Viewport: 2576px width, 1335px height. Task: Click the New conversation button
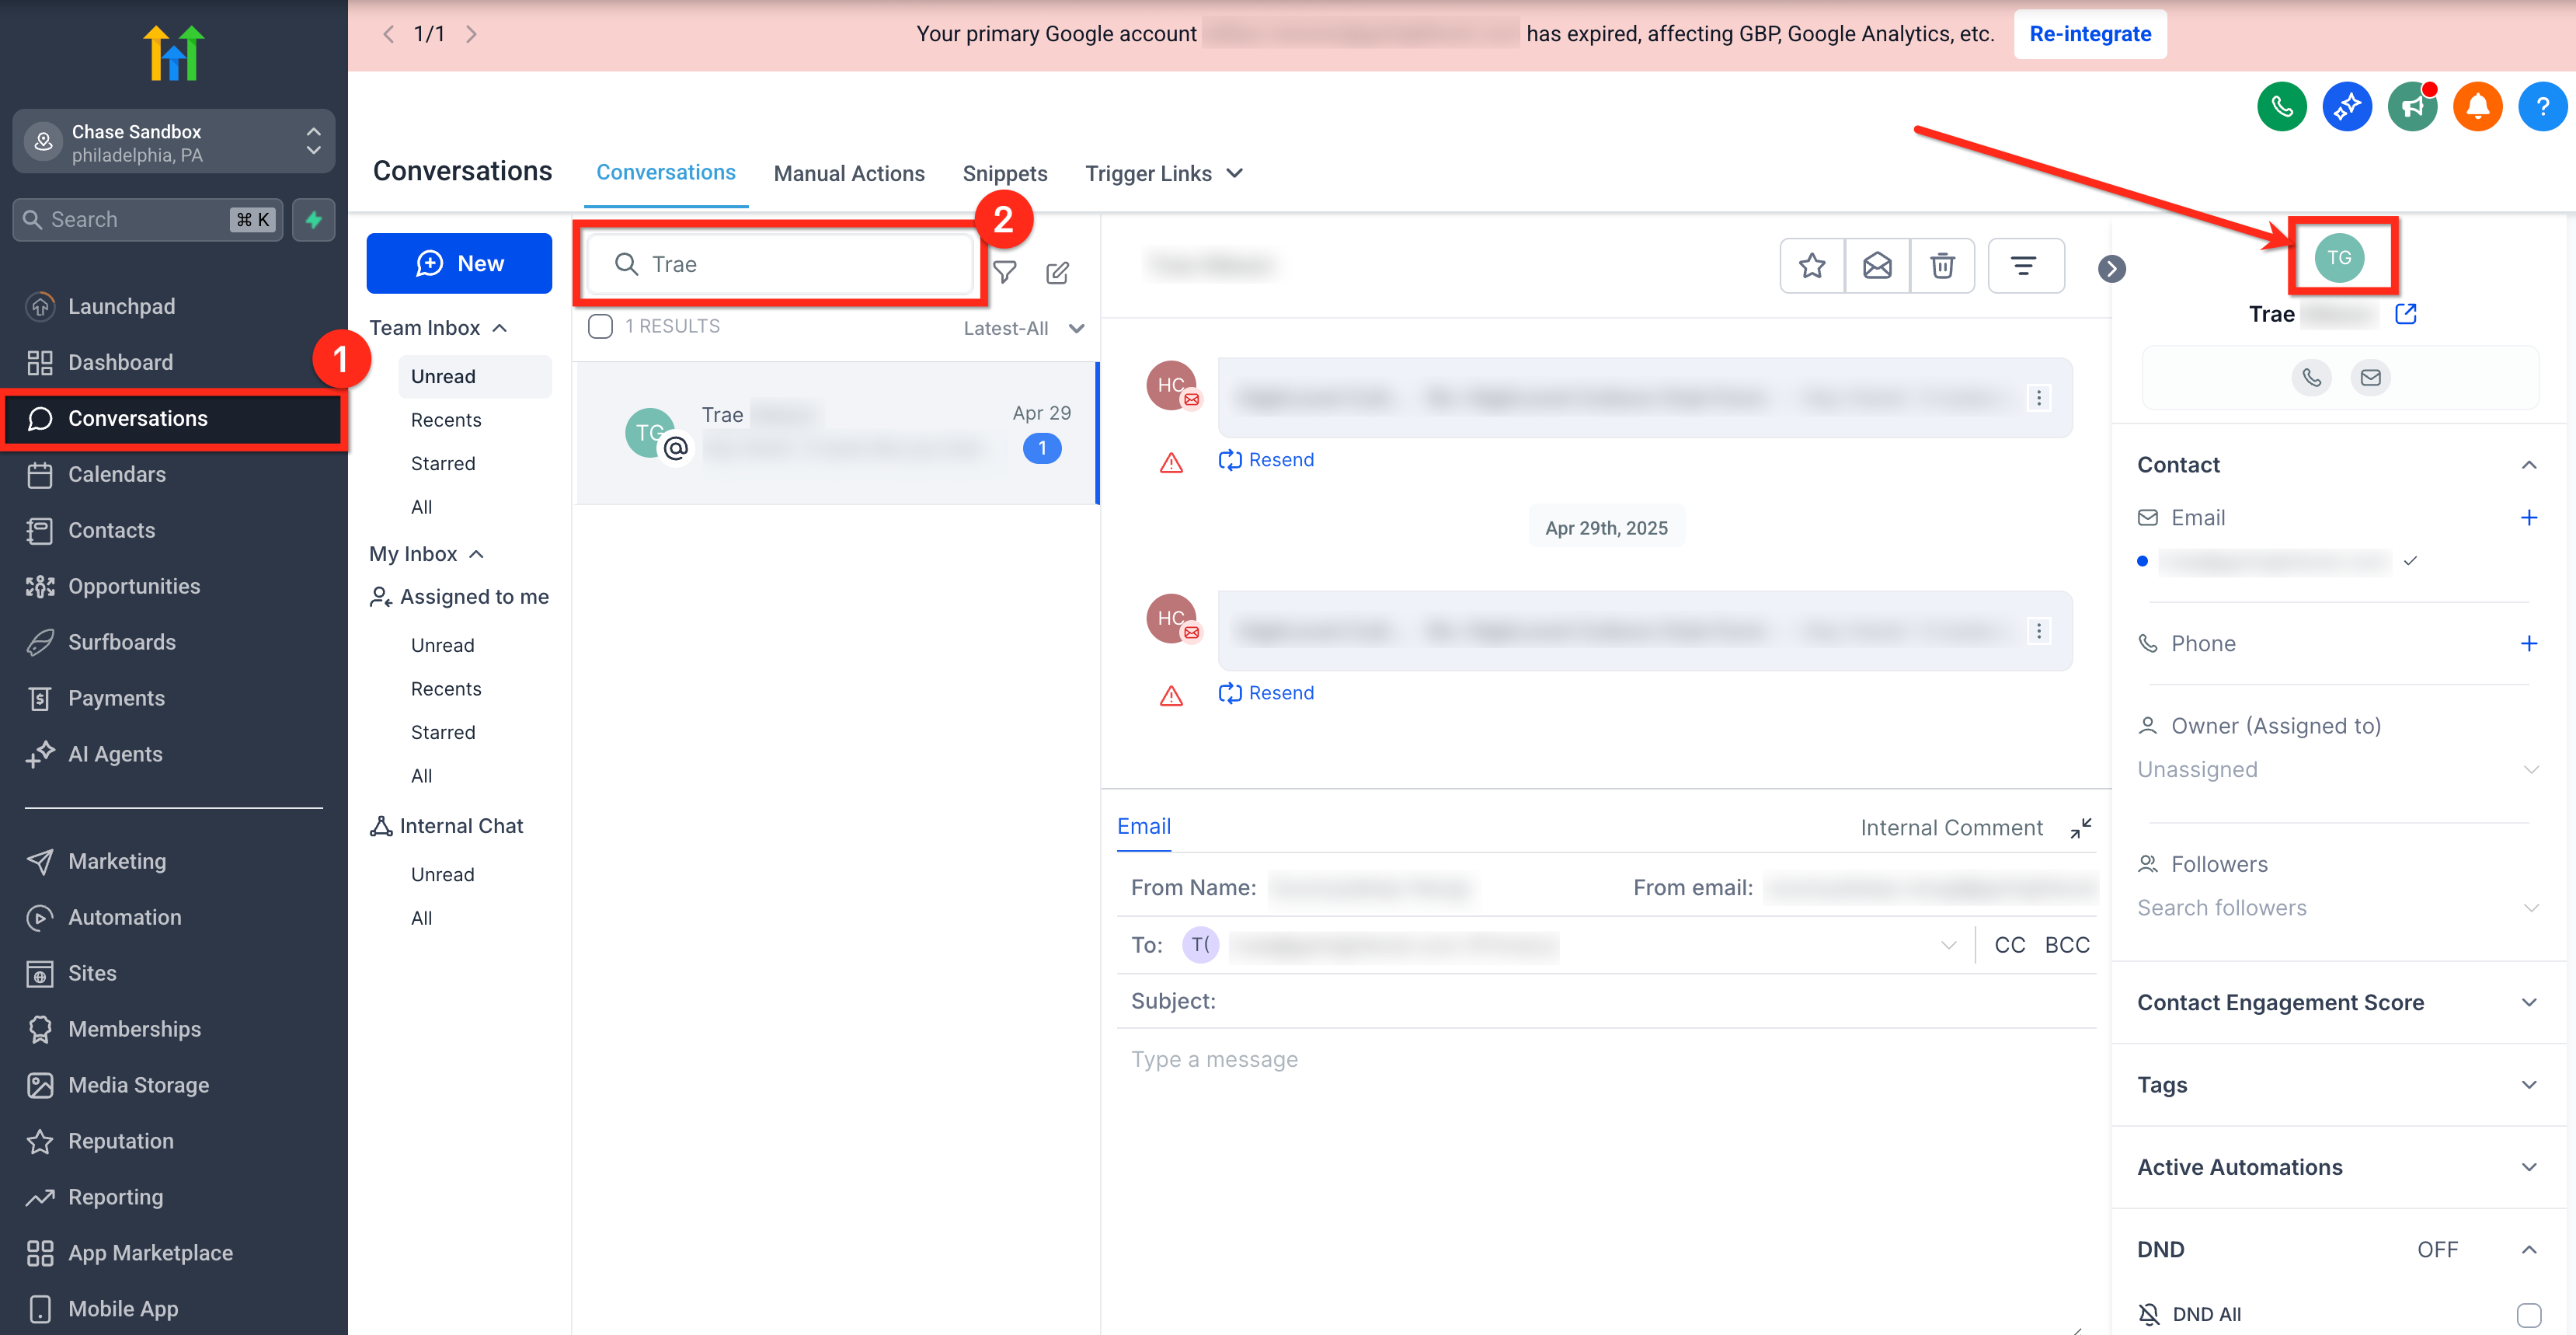(459, 263)
